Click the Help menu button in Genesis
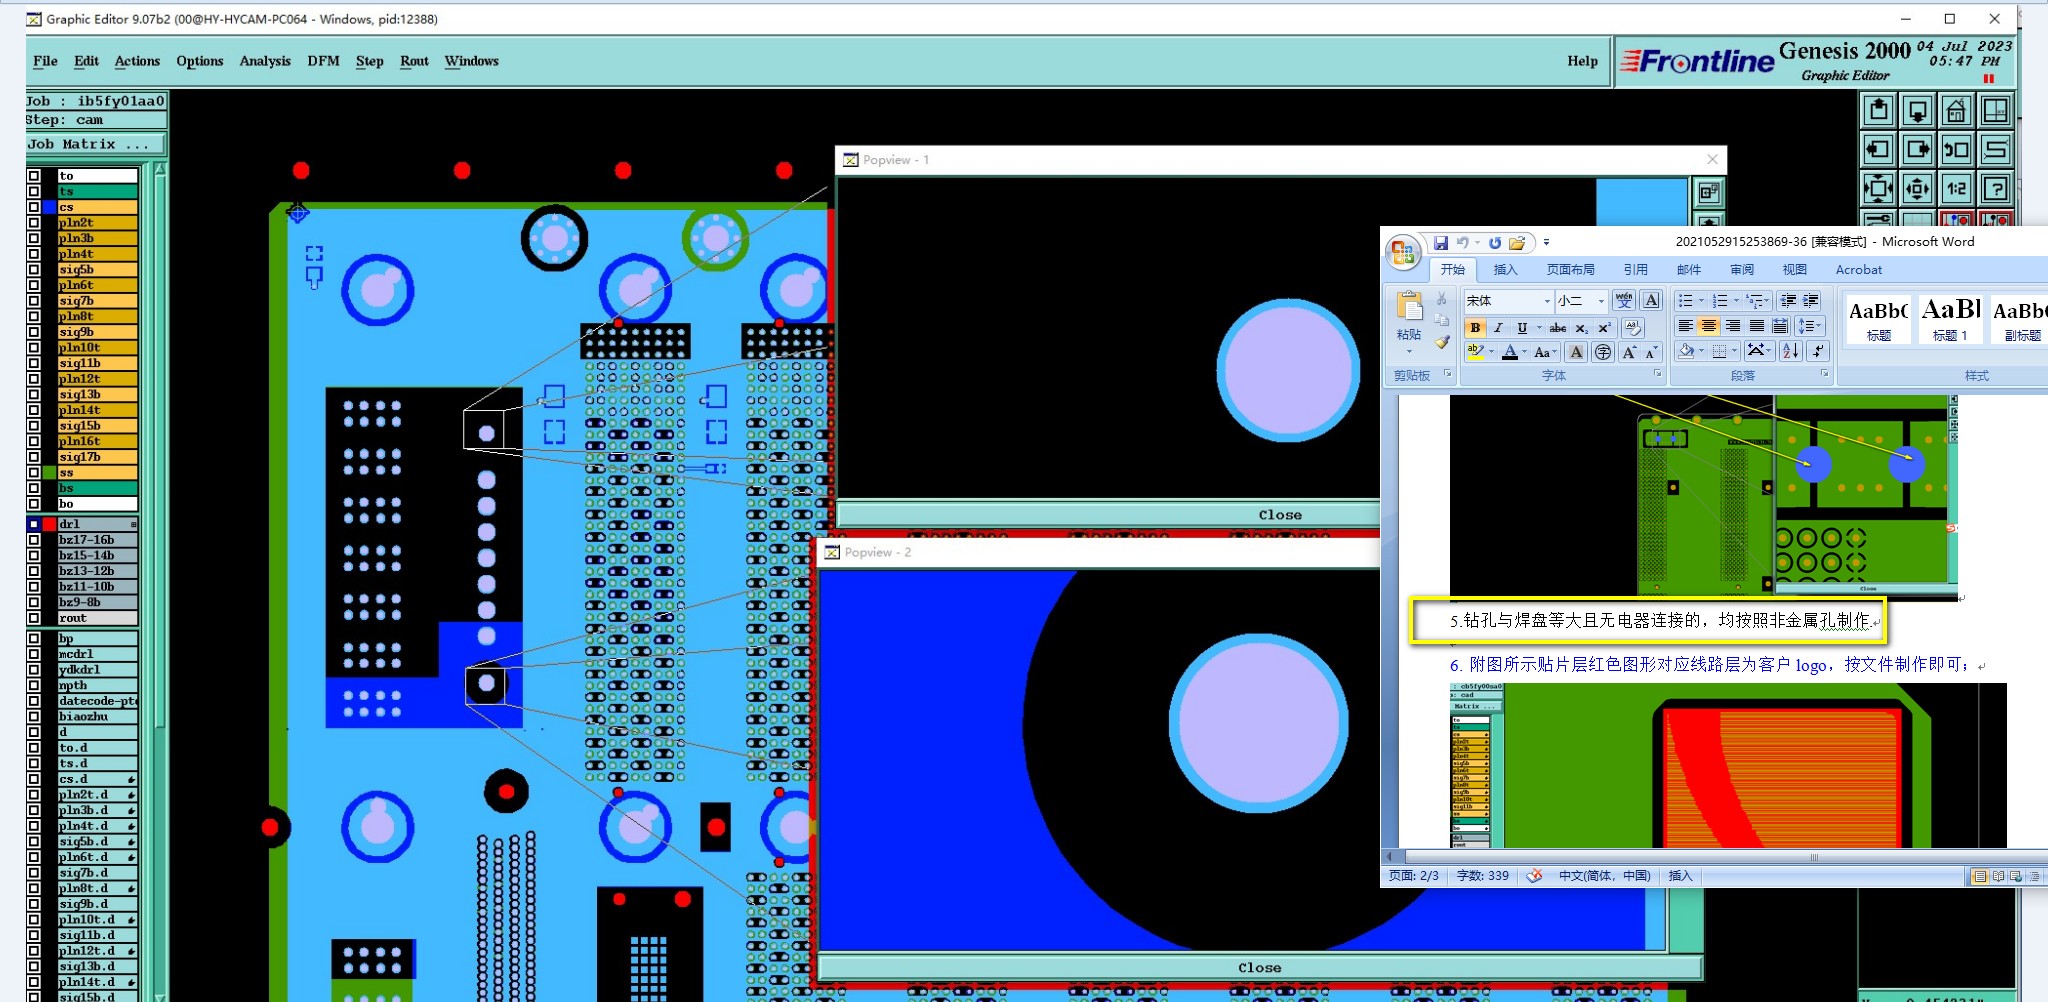 (1582, 61)
